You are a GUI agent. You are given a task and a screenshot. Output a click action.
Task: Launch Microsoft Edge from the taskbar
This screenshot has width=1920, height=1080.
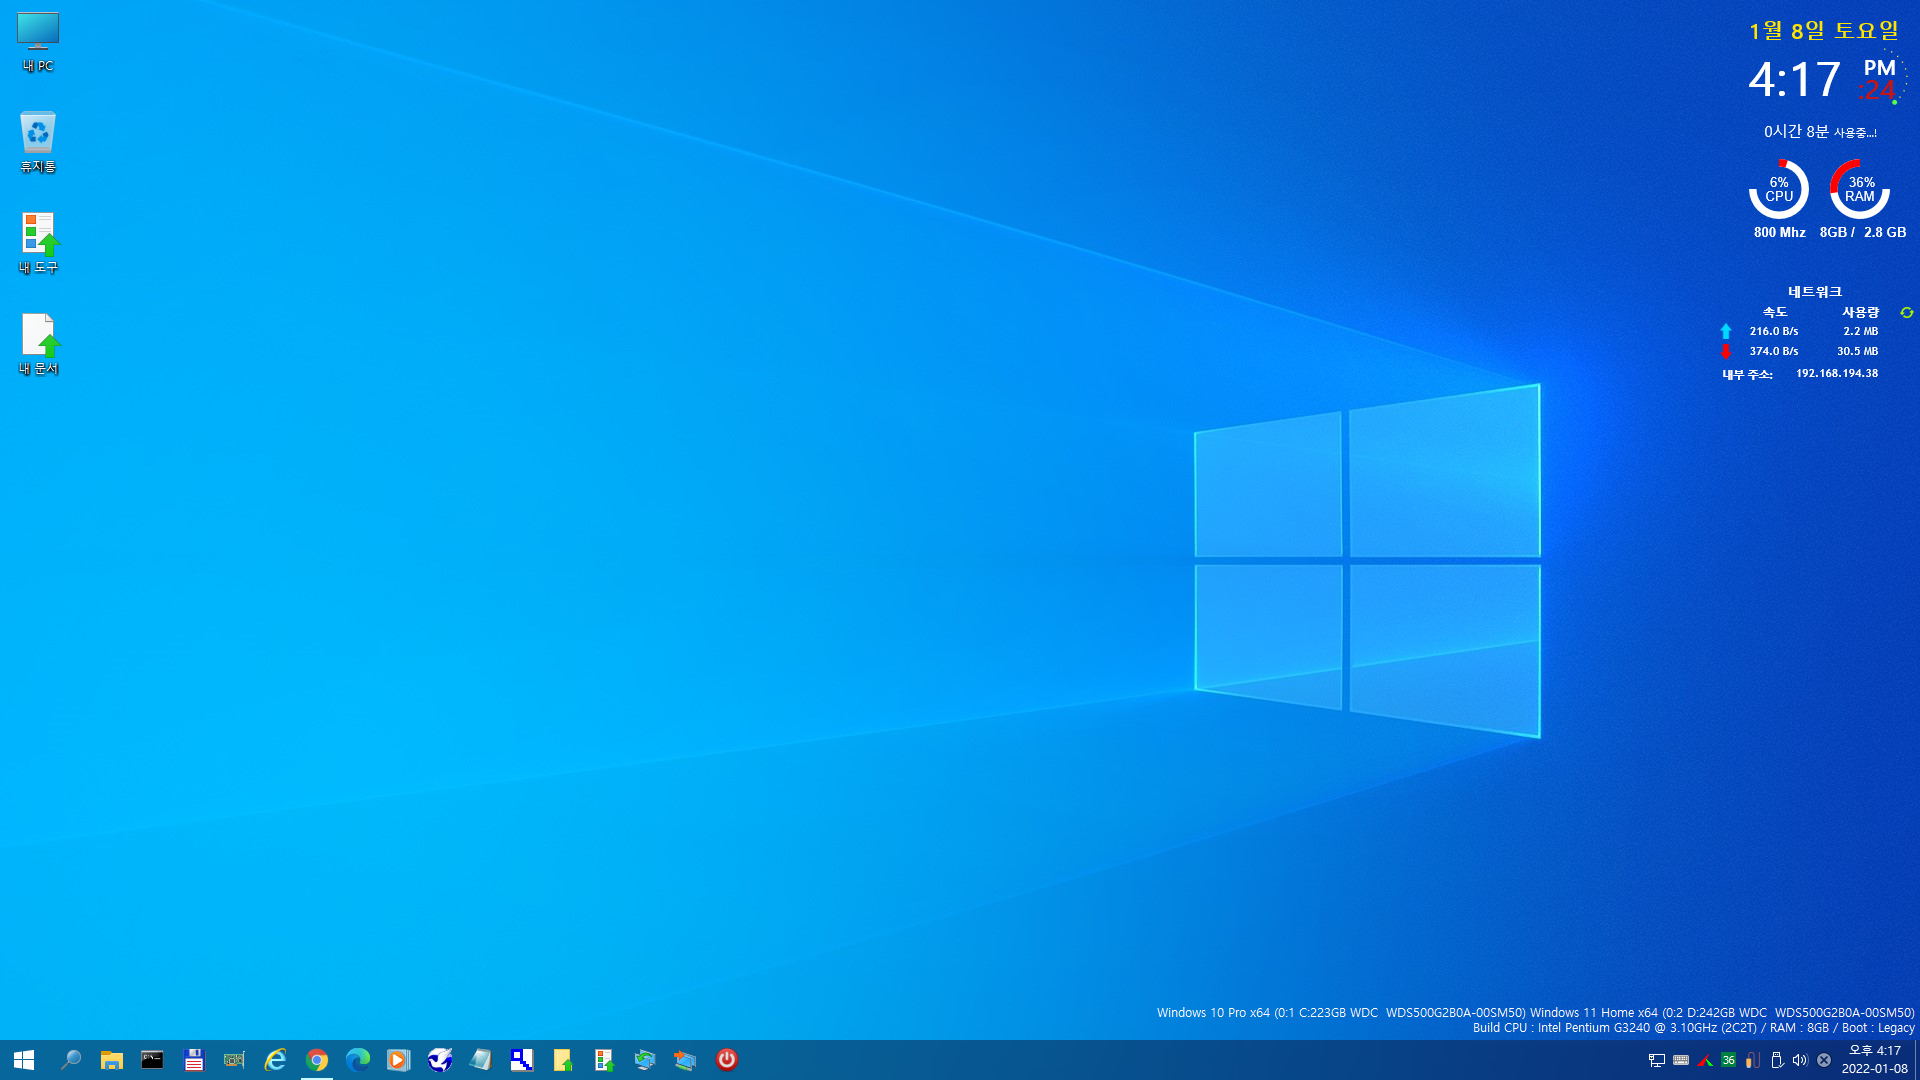[x=357, y=1060]
